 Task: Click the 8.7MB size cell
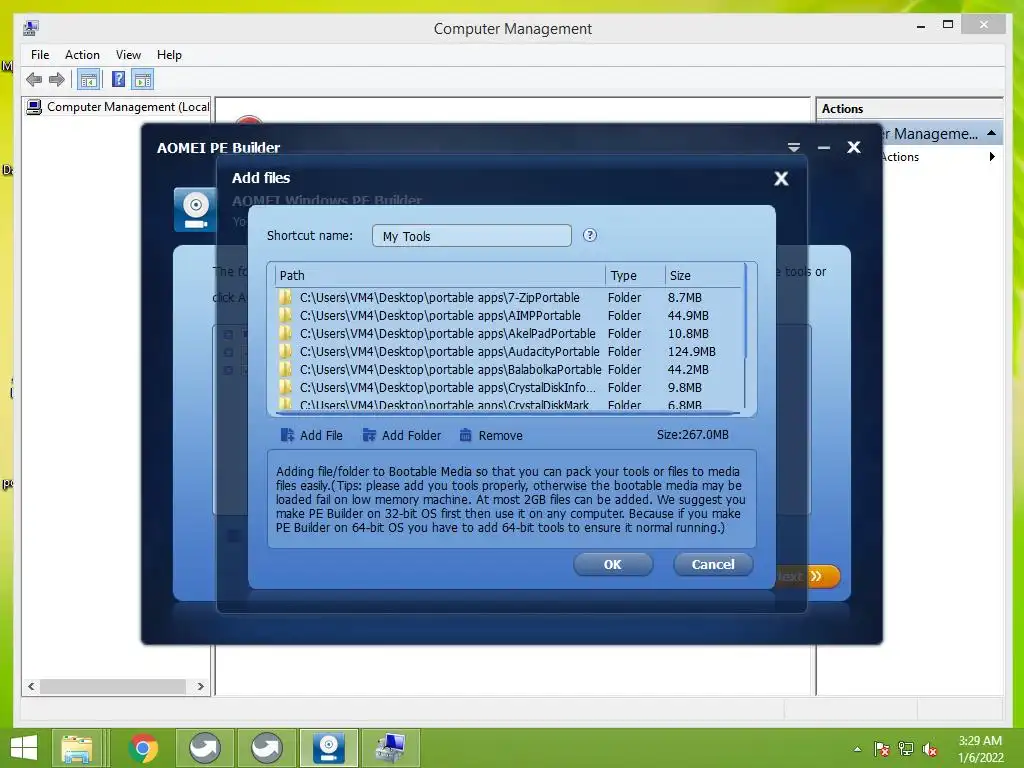coord(684,298)
